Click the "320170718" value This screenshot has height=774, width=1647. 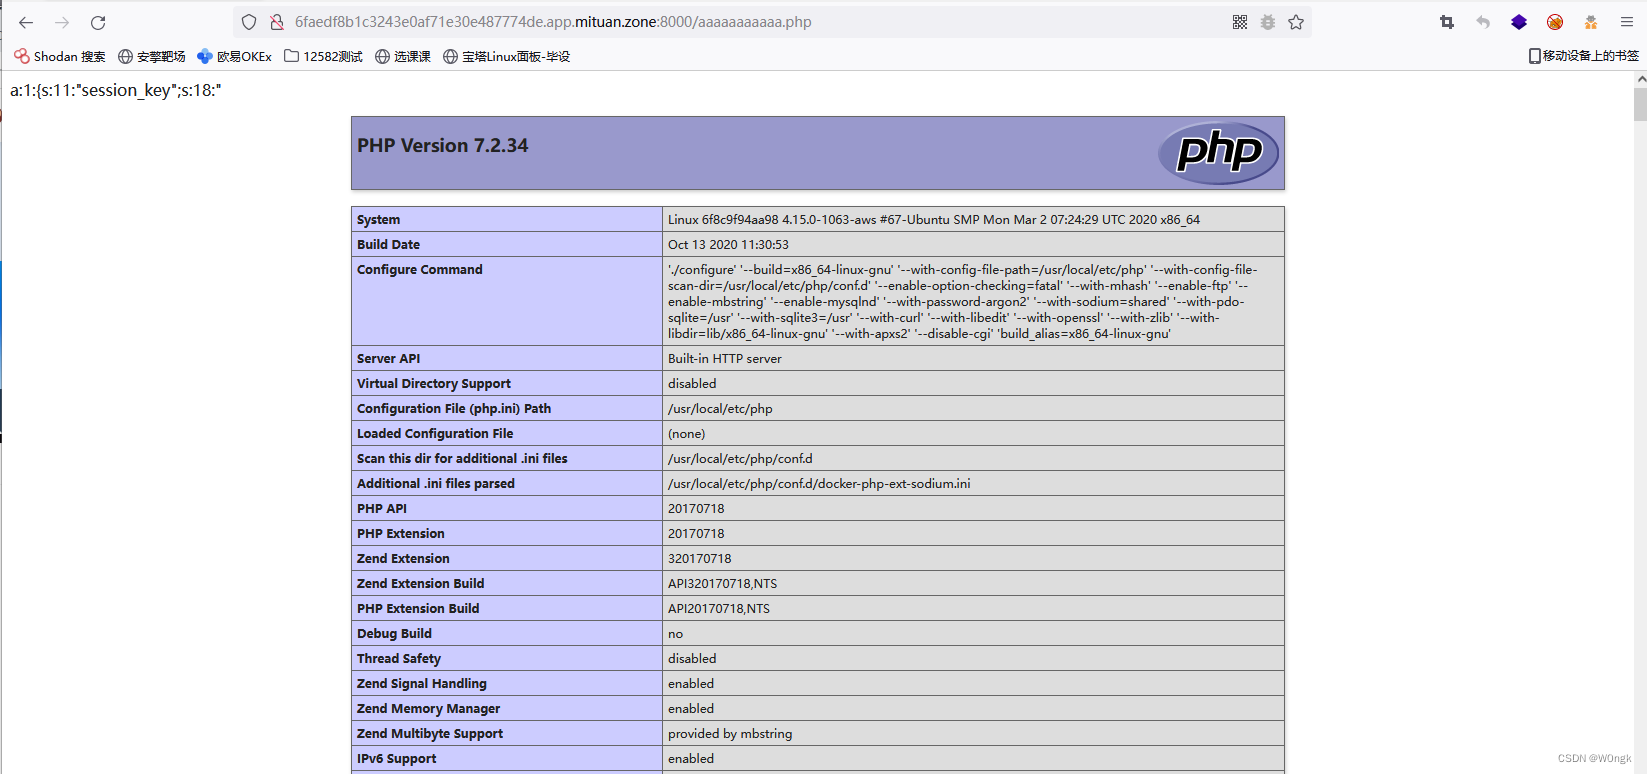700,559
